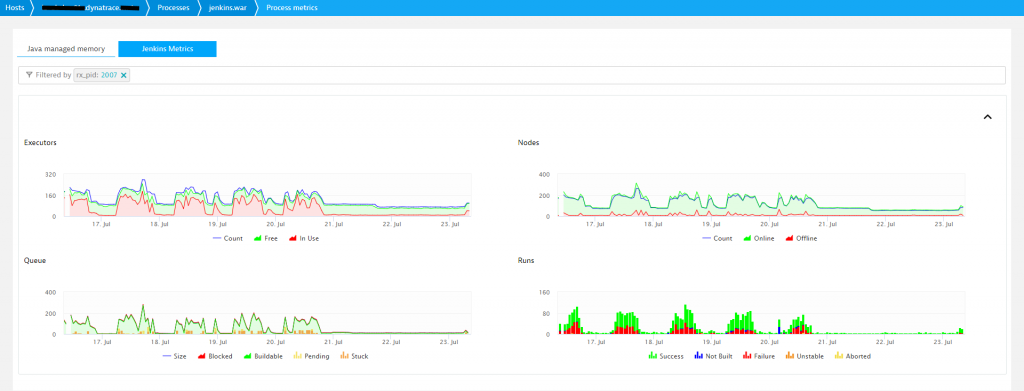The image size is (1024, 391).
Task: Click the 22. Jul label on Nodes axis
Action: tap(886, 224)
